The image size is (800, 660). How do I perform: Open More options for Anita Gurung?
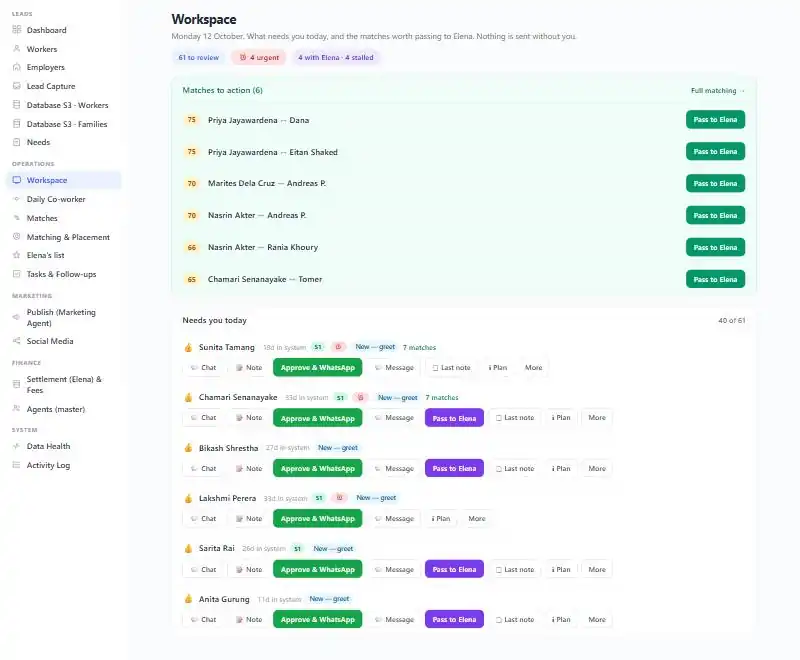(597, 619)
